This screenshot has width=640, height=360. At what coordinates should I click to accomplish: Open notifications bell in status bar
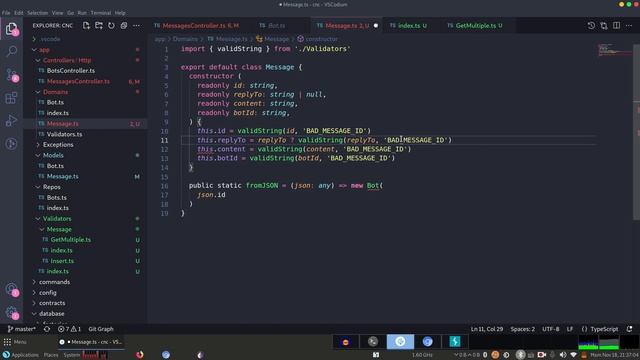(x=629, y=329)
